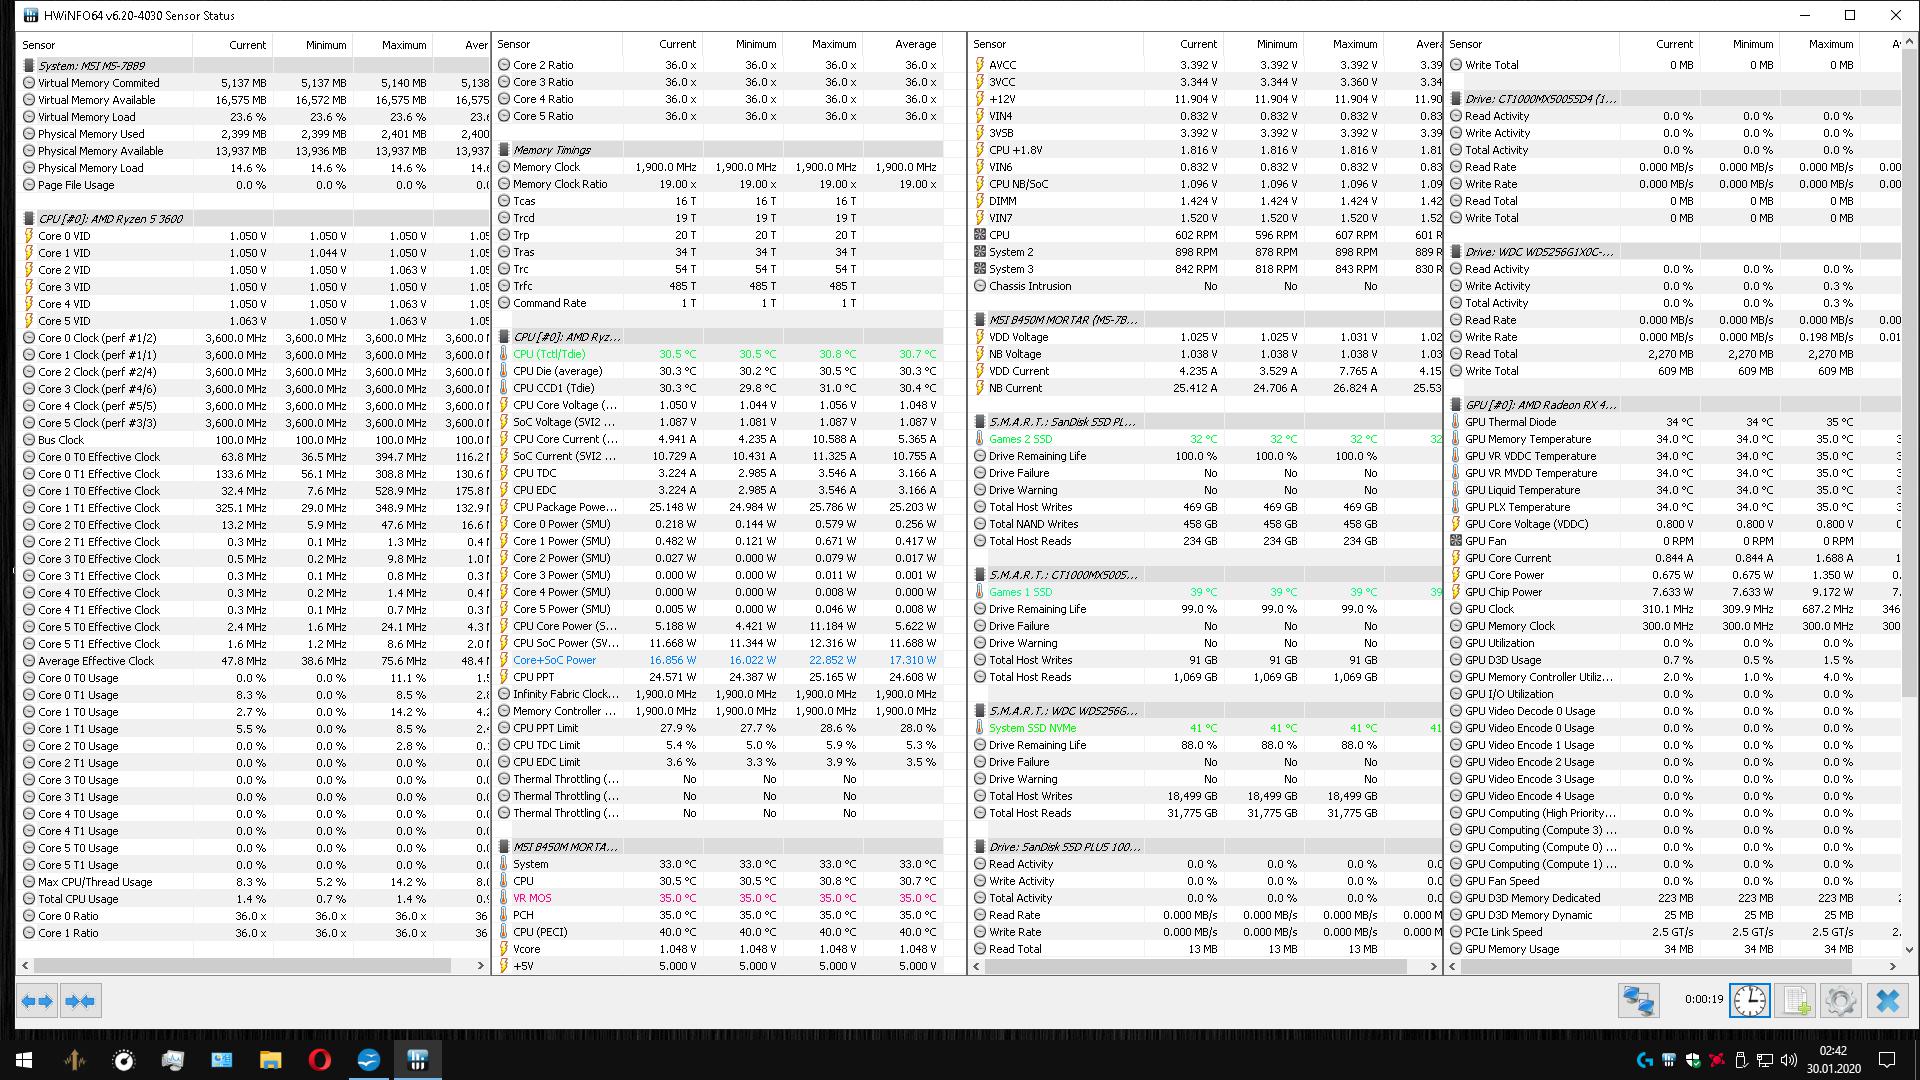Select the CPU (Tctl/Tdie) temperature row
Screen dimensions: 1920x1080
[549, 354]
